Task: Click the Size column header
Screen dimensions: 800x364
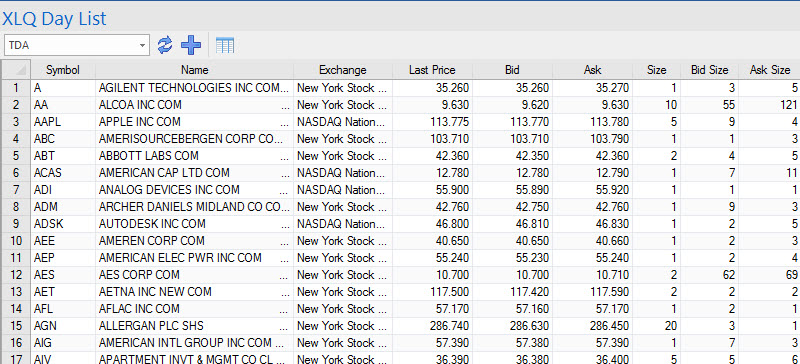Action: (x=657, y=70)
